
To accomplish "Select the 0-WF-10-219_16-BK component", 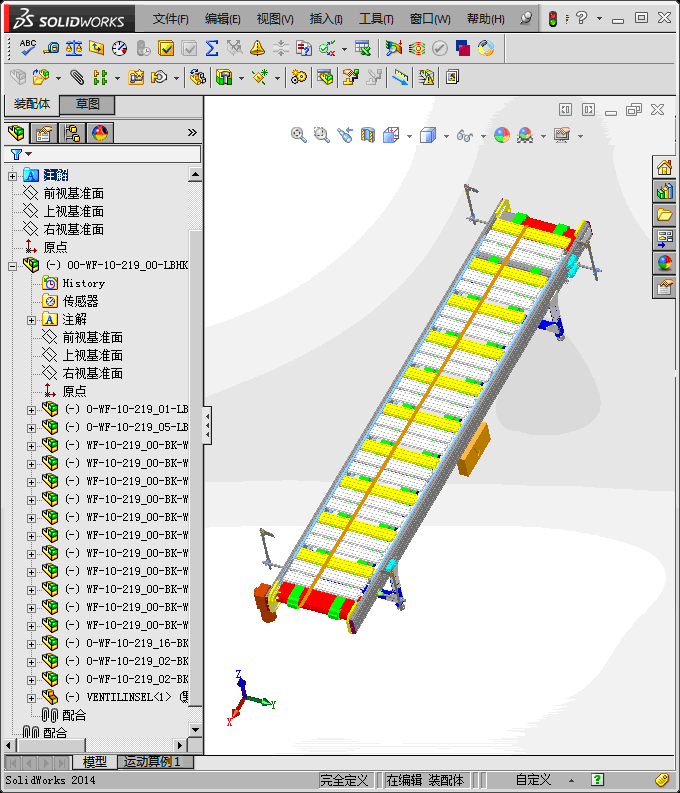I will [x=137, y=643].
